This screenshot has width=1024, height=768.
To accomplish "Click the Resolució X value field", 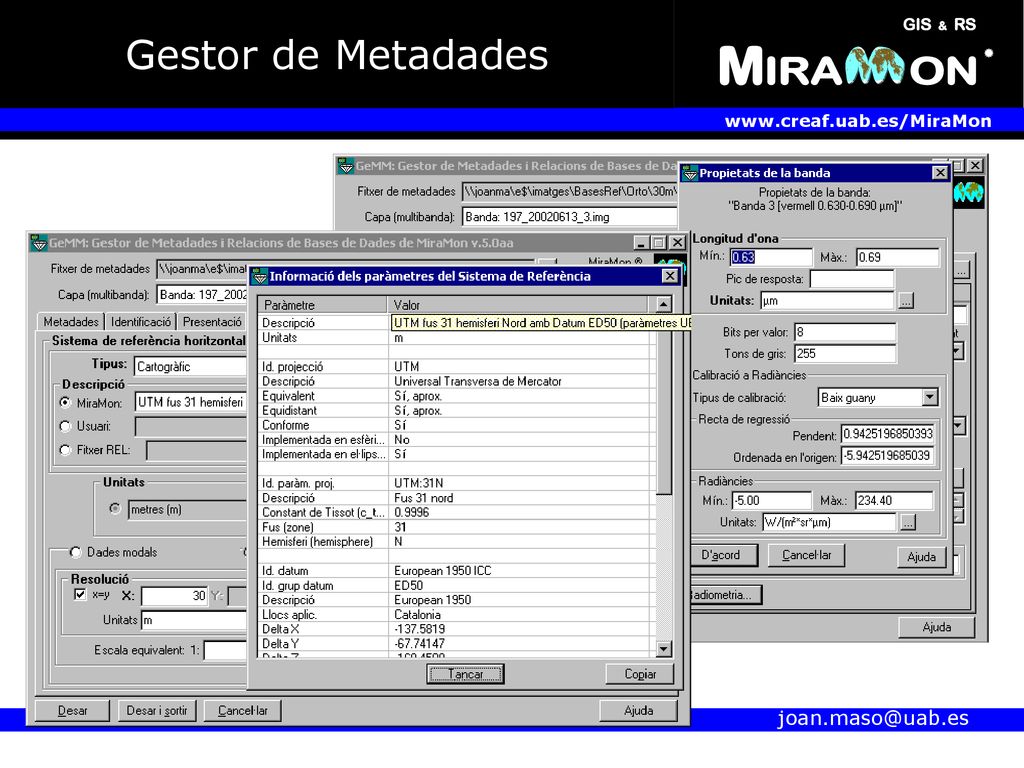I will [174, 596].
